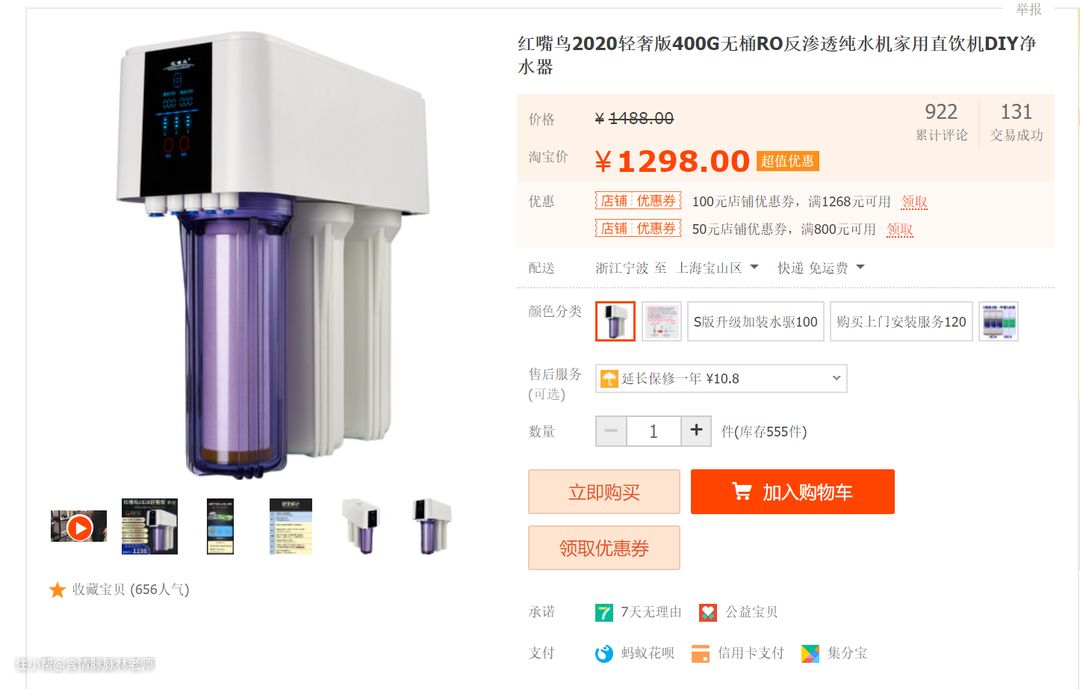Click the 公益宝贝 charity icon
This screenshot has width=1080, height=689.
tap(707, 613)
